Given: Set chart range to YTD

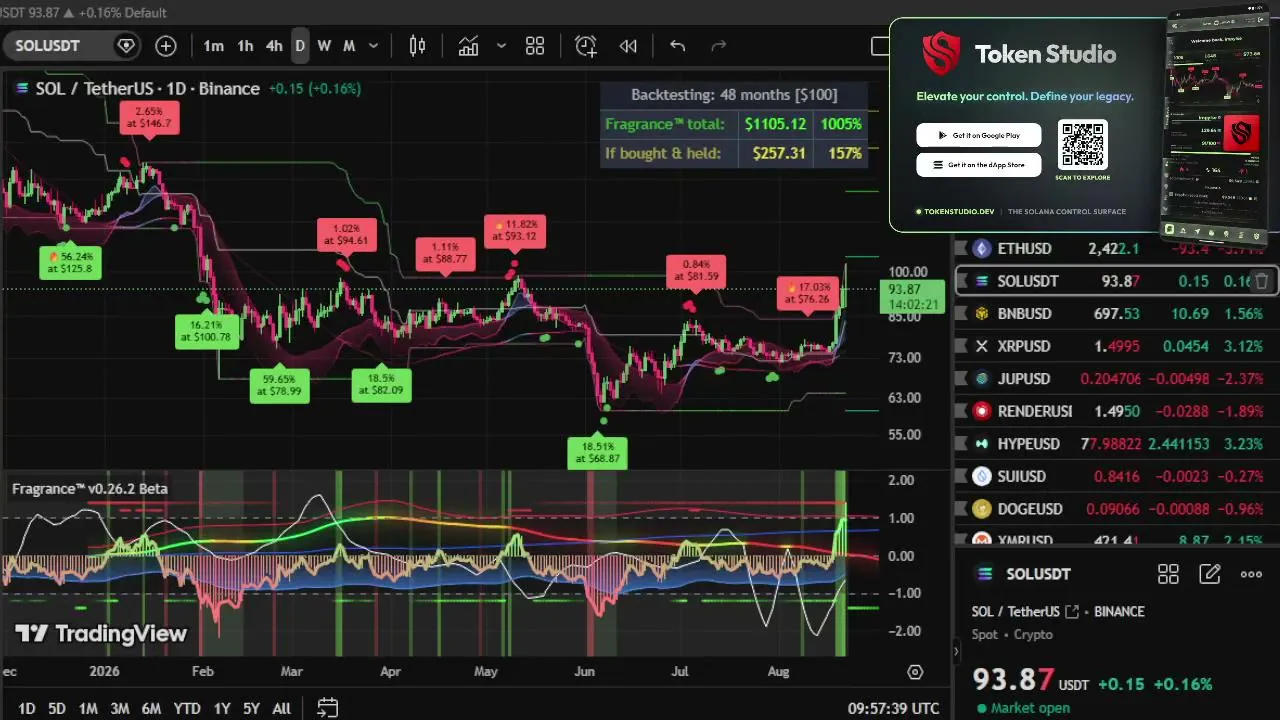Looking at the screenshot, I should point(187,708).
